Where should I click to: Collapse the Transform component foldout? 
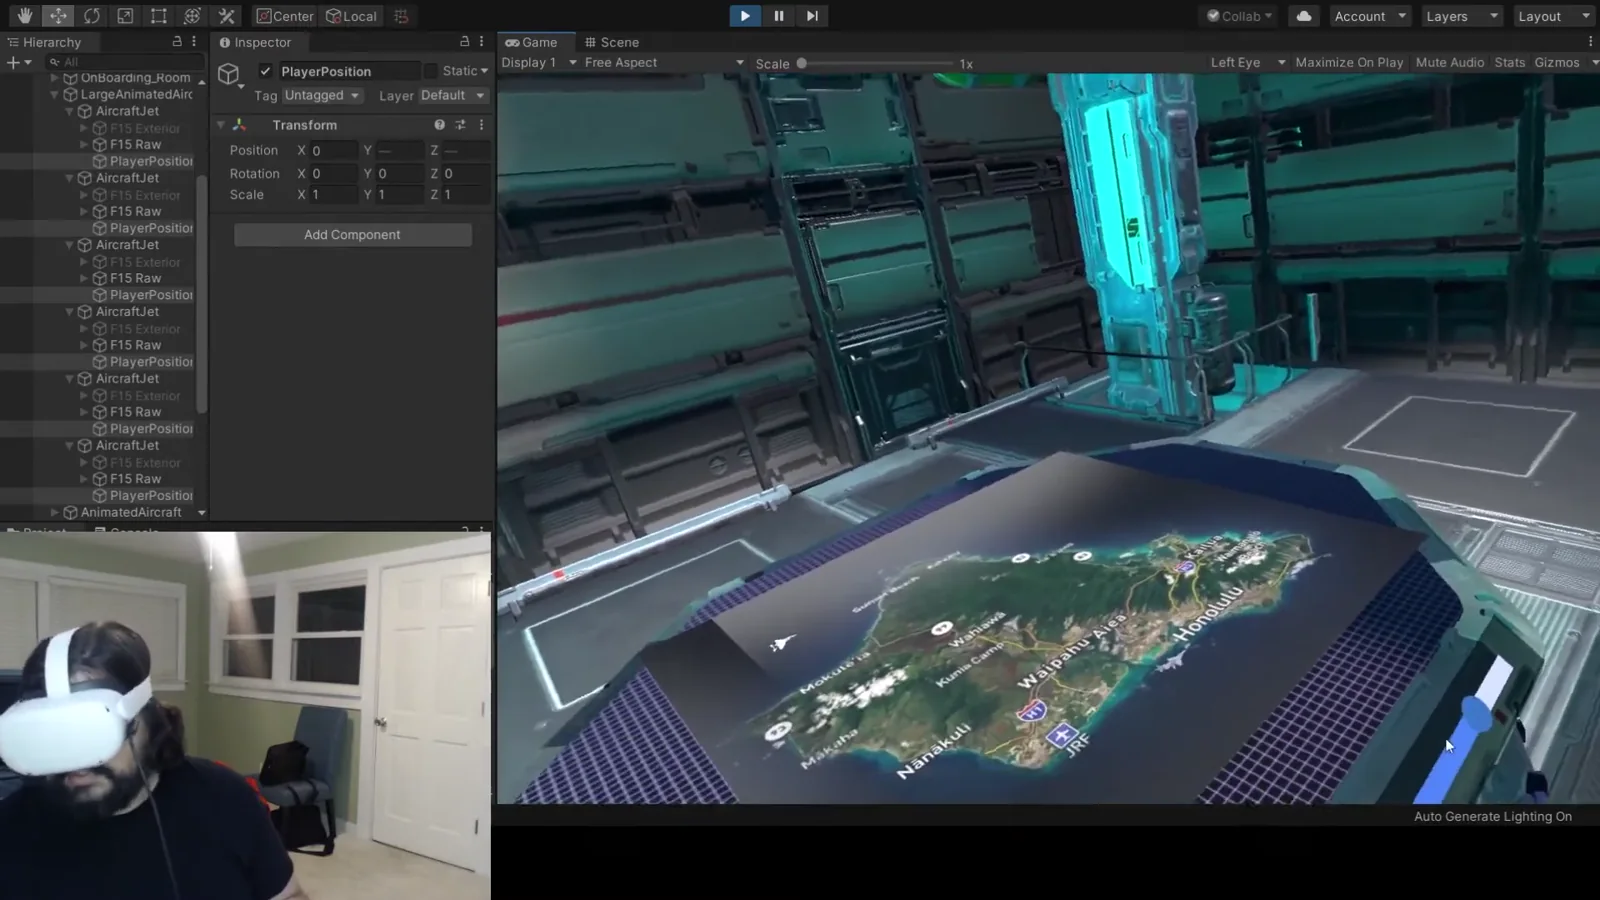pyautogui.click(x=221, y=125)
